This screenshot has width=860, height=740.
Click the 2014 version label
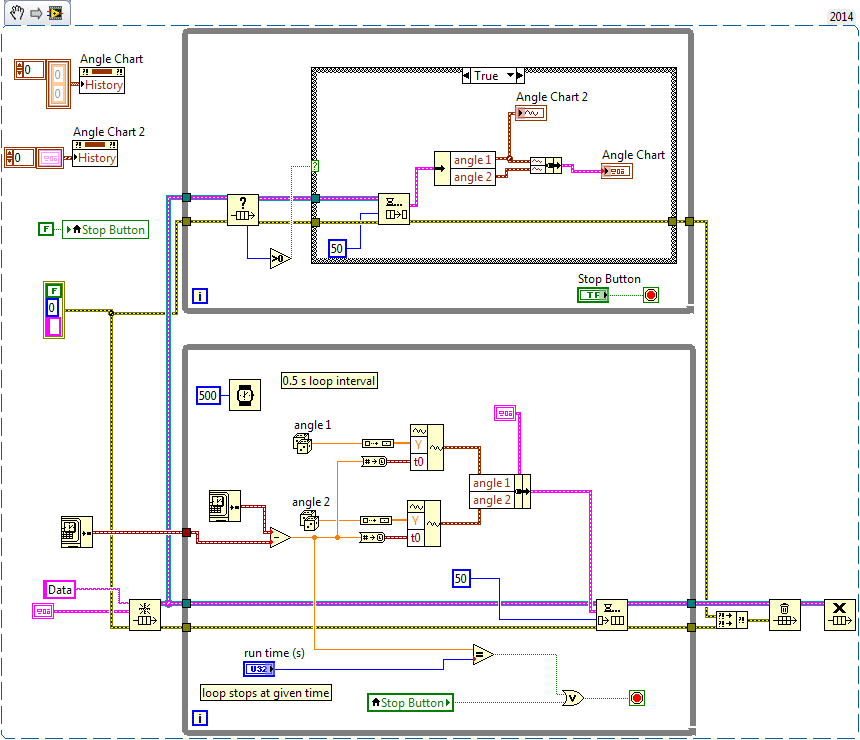pyautogui.click(x=841, y=17)
